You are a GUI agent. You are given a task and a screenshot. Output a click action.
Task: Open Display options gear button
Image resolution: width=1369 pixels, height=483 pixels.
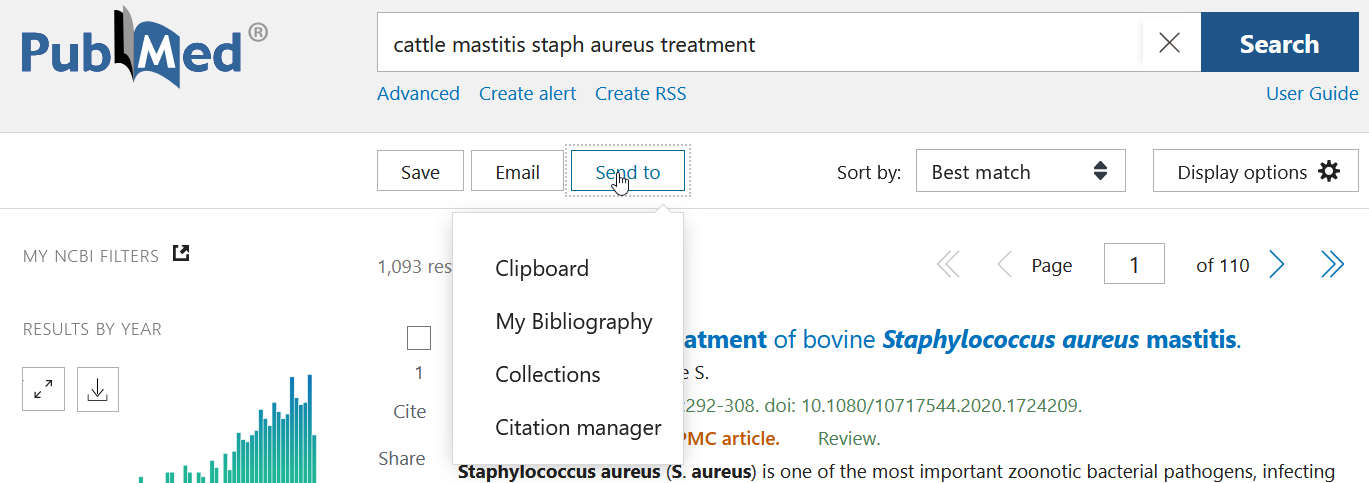coord(1255,171)
